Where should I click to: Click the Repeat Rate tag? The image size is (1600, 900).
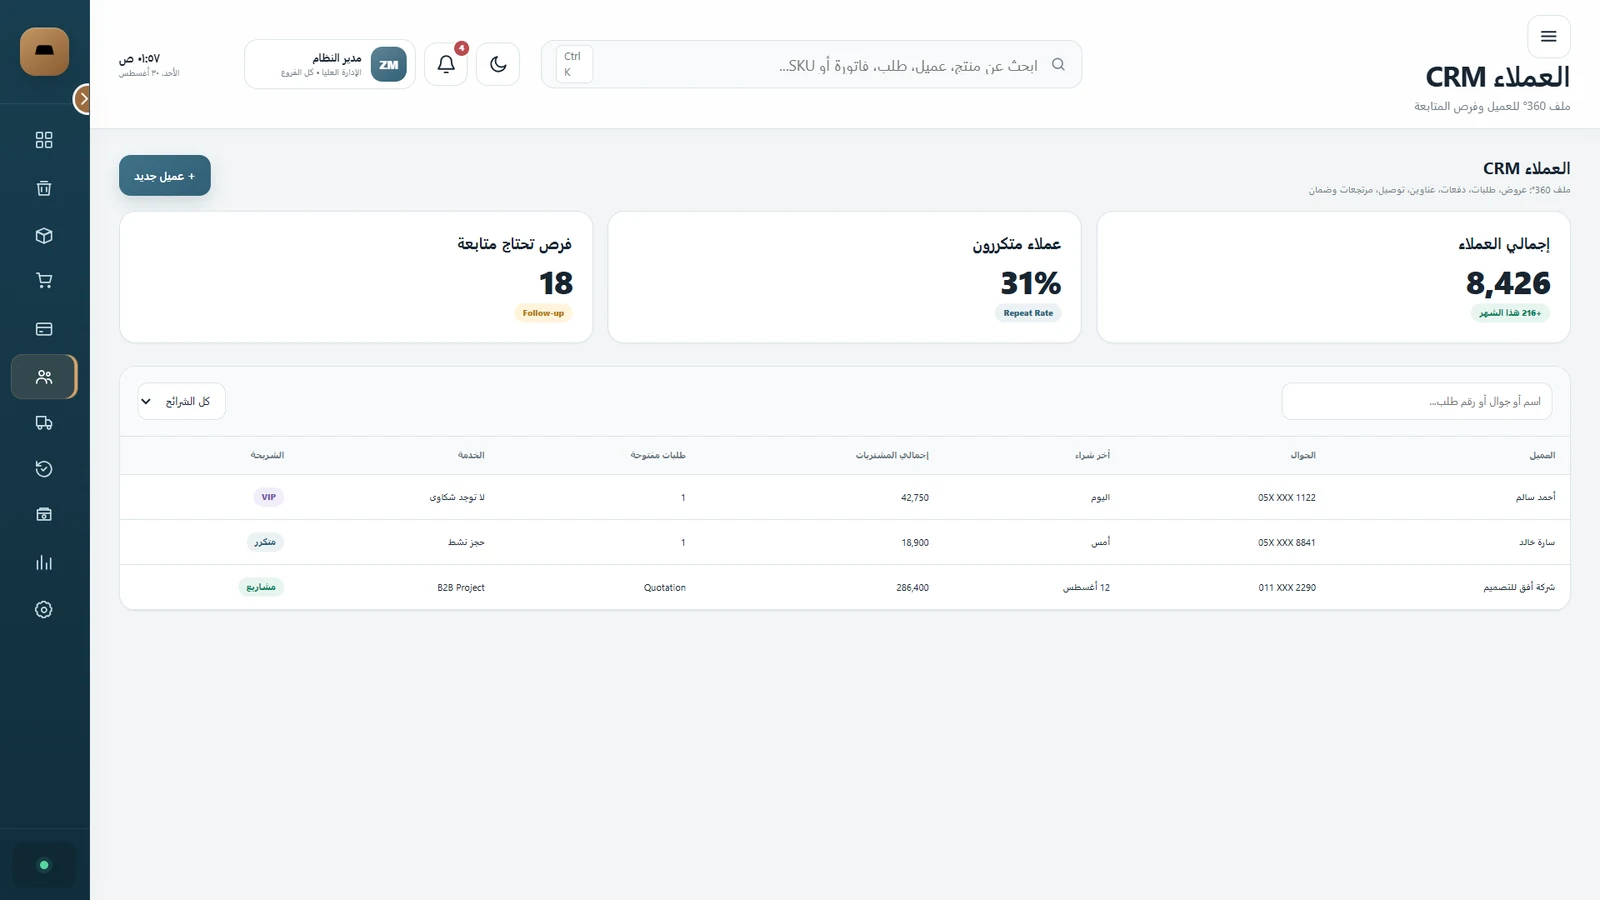click(x=1028, y=313)
